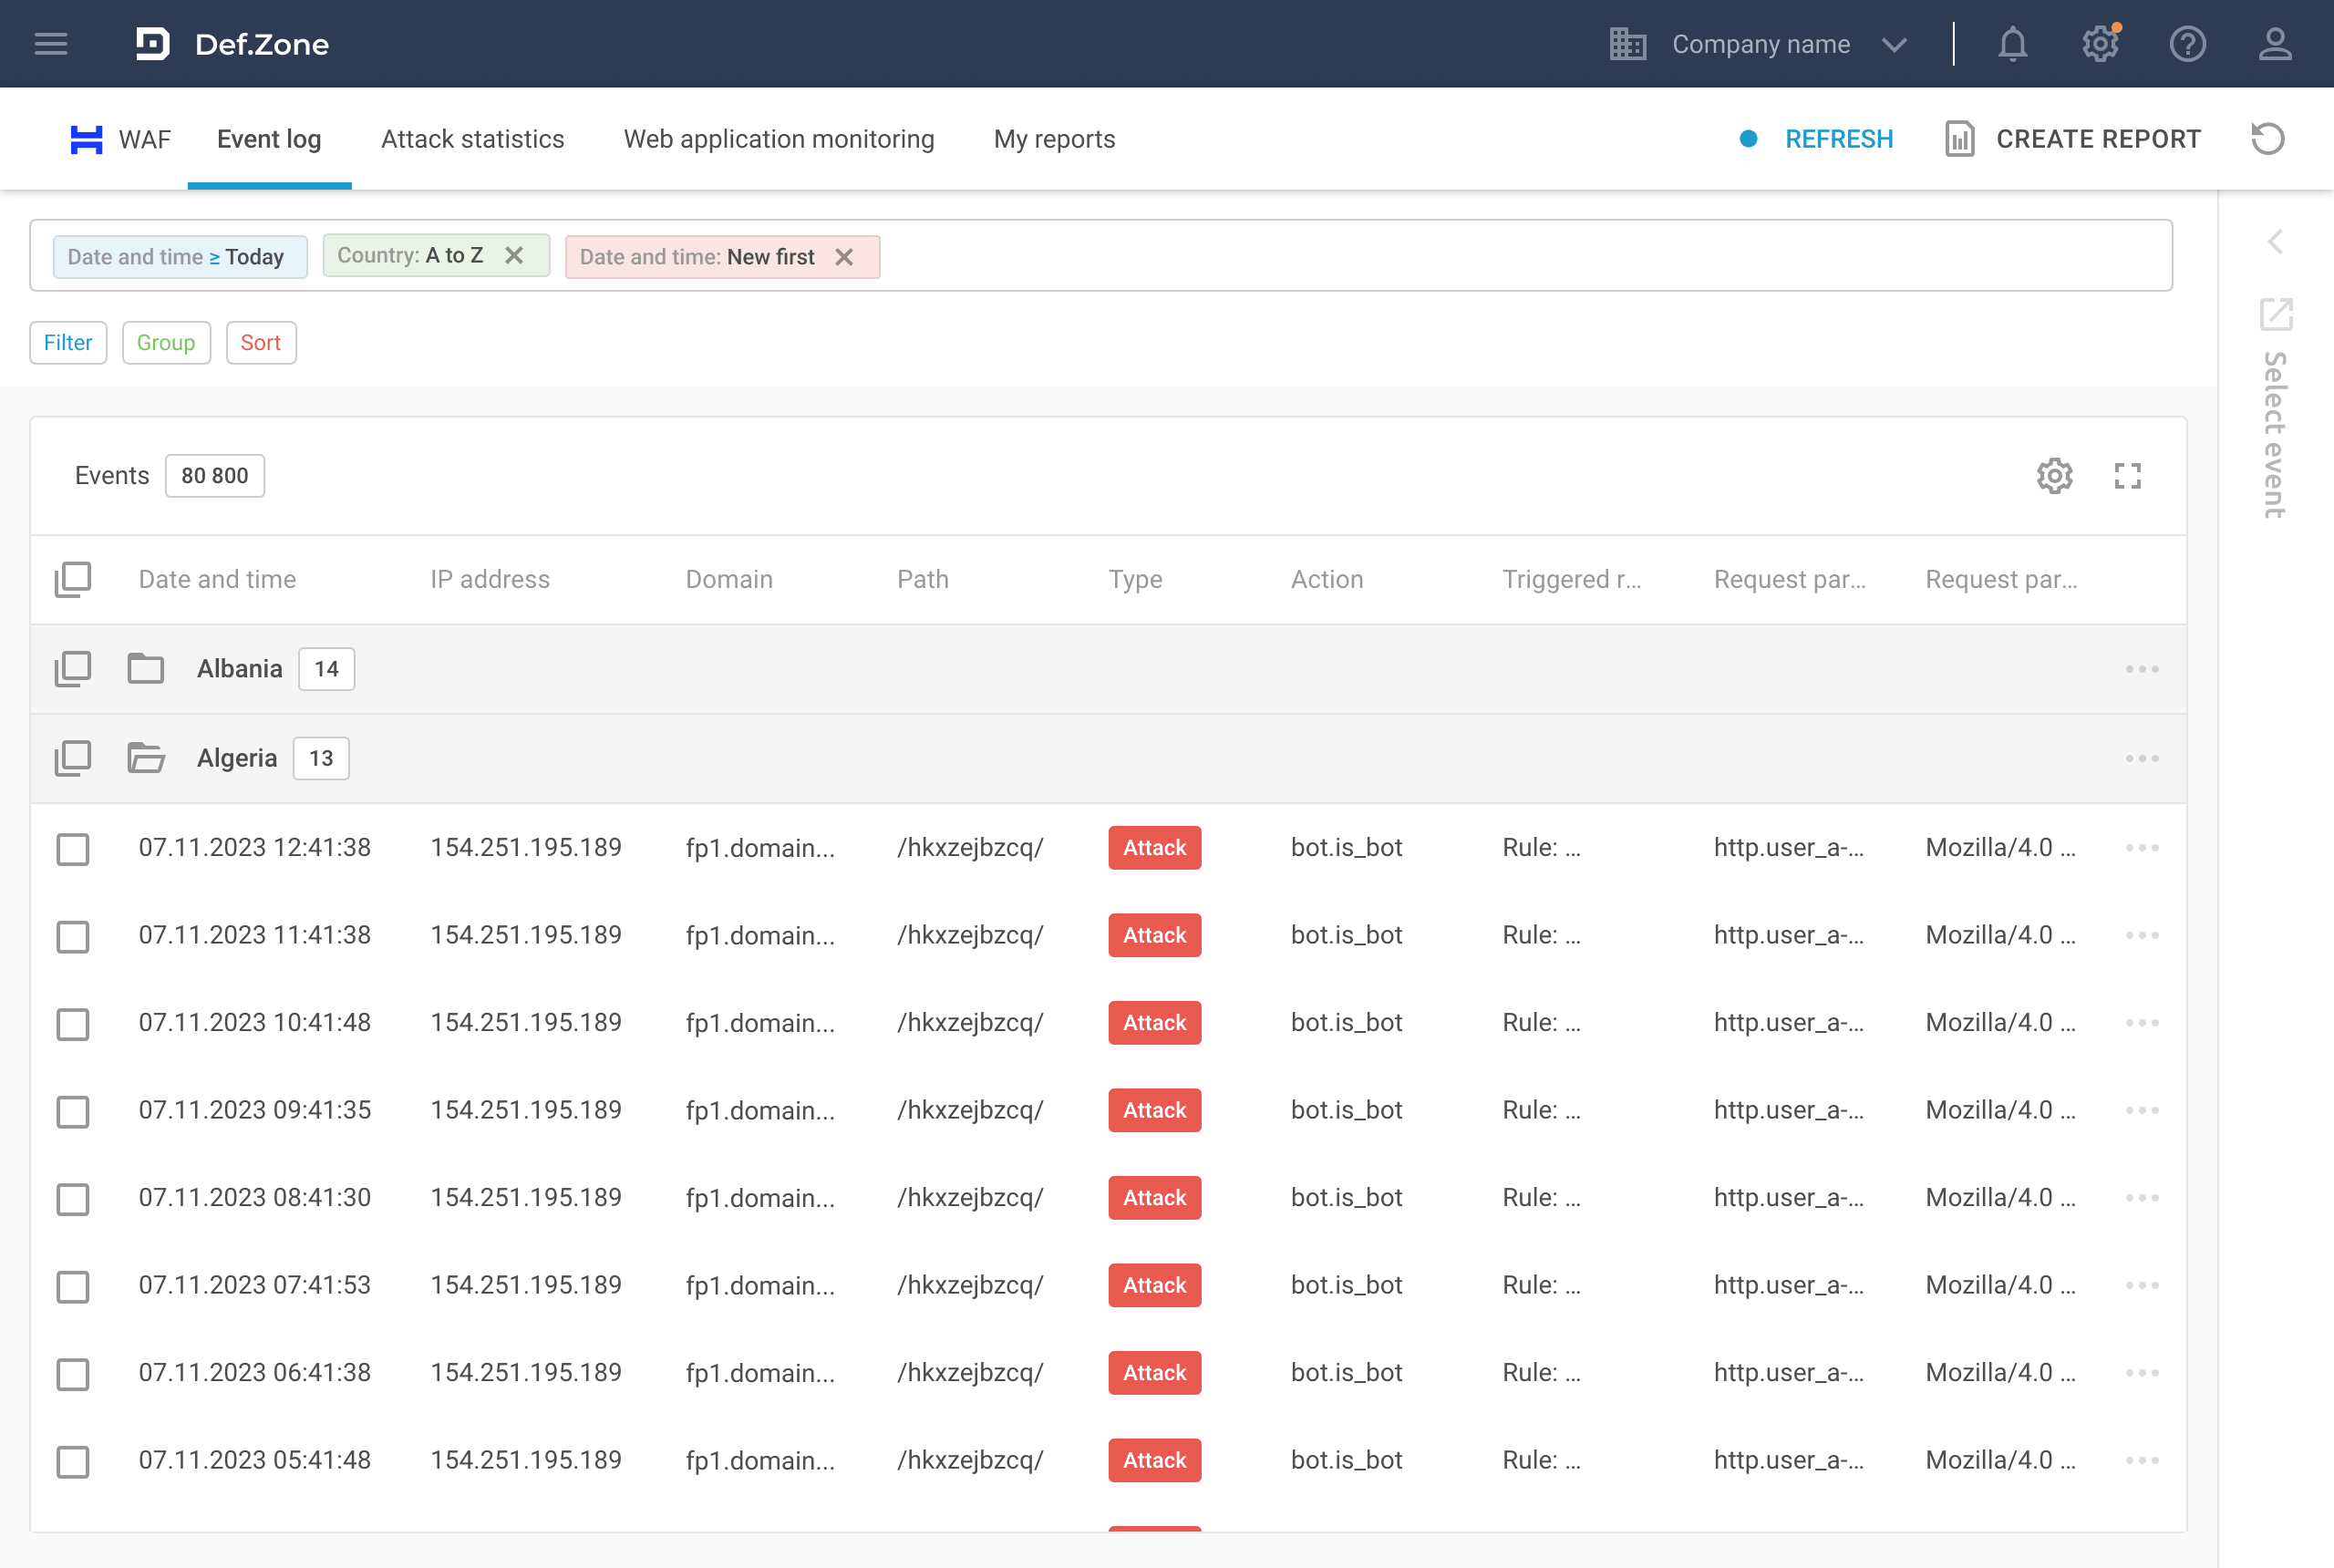Open the hamburger navigation menu
This screenshot has height=1568, width=2334.
[x=51, y=44]
